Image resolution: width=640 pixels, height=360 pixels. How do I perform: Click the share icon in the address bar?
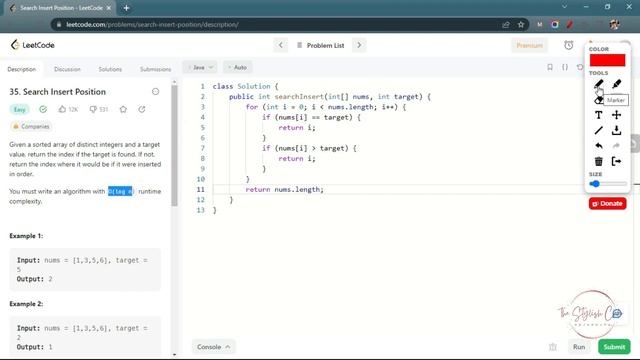506,24
